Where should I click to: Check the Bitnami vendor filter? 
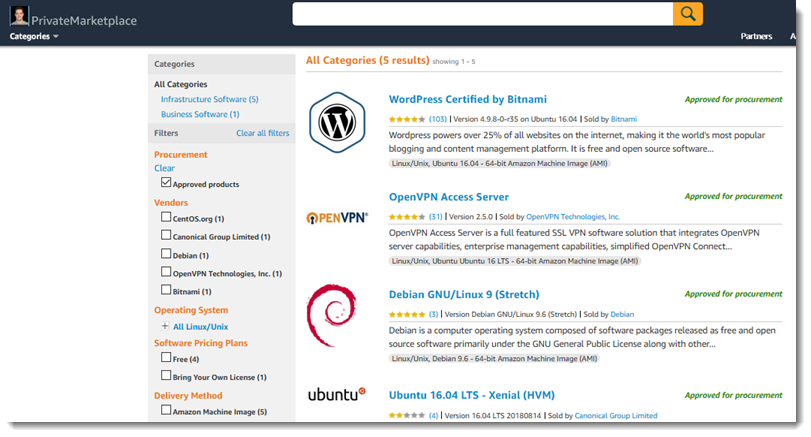166,290
